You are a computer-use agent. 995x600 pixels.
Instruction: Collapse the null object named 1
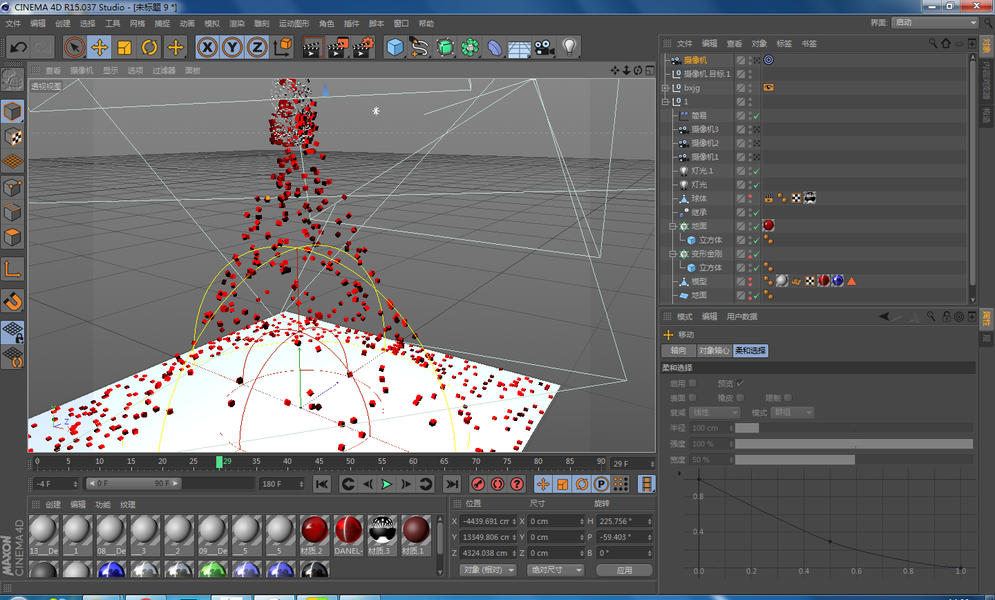pyautogui.click(x=665, y=101)
